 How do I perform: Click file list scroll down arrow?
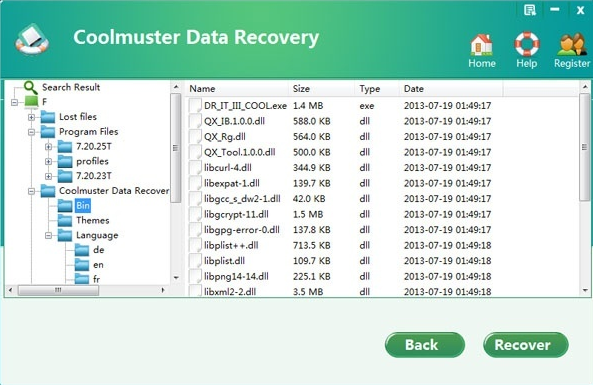click(585, 291)
